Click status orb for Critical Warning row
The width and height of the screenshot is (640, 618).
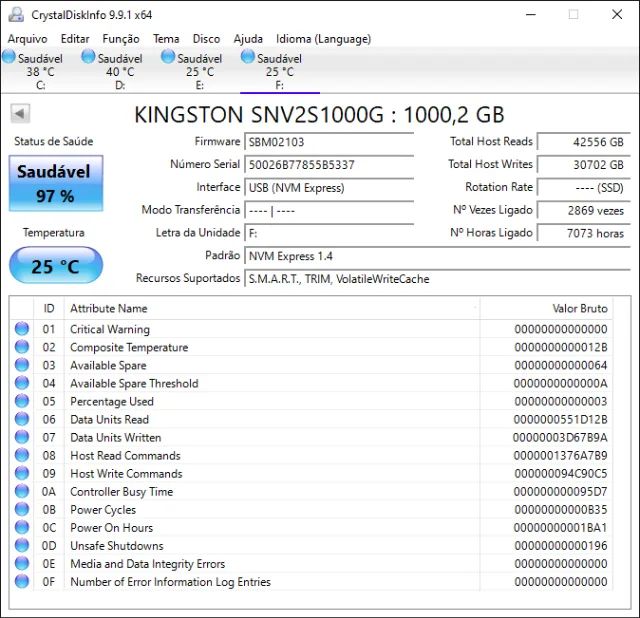pyautogui.click(x=22, y=329)
